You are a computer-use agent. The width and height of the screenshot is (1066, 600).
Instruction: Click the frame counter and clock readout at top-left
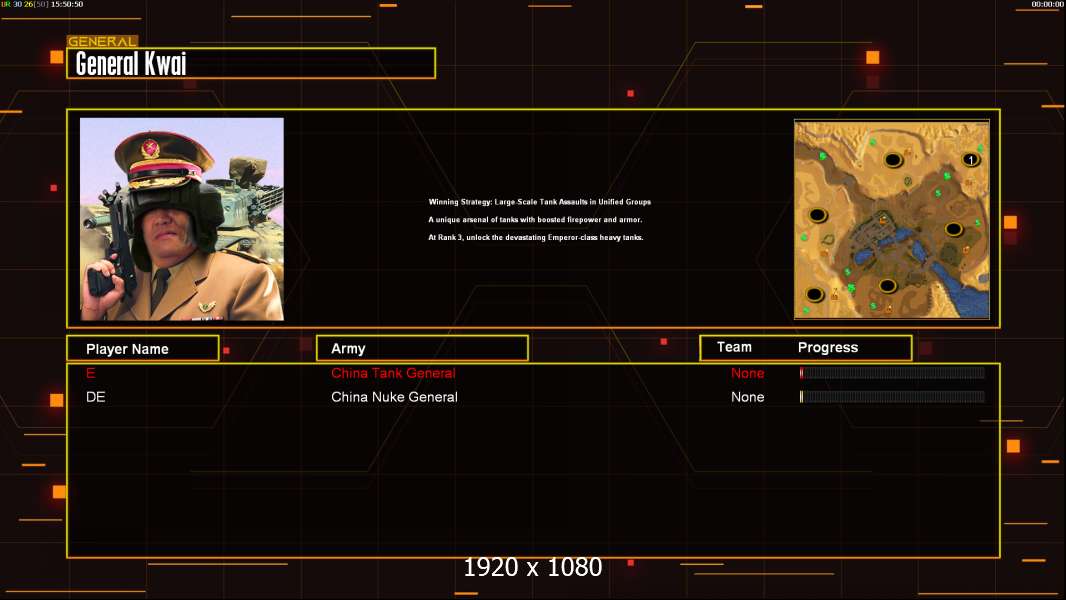42,4
